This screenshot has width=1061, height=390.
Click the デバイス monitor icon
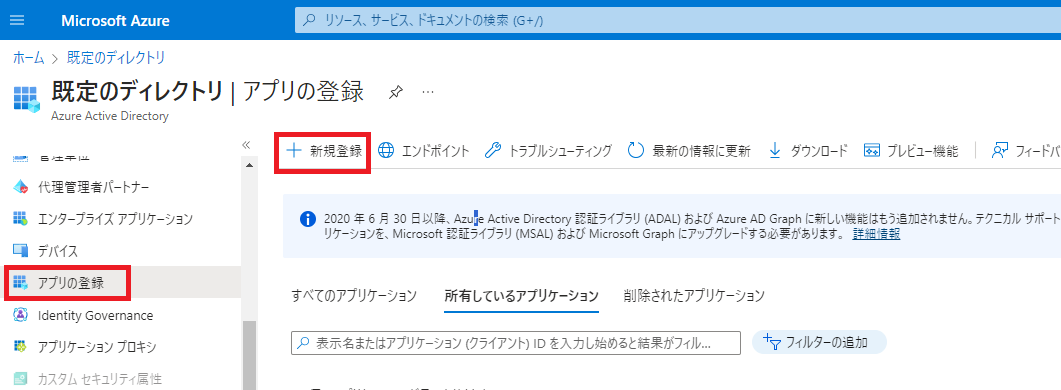21,251
